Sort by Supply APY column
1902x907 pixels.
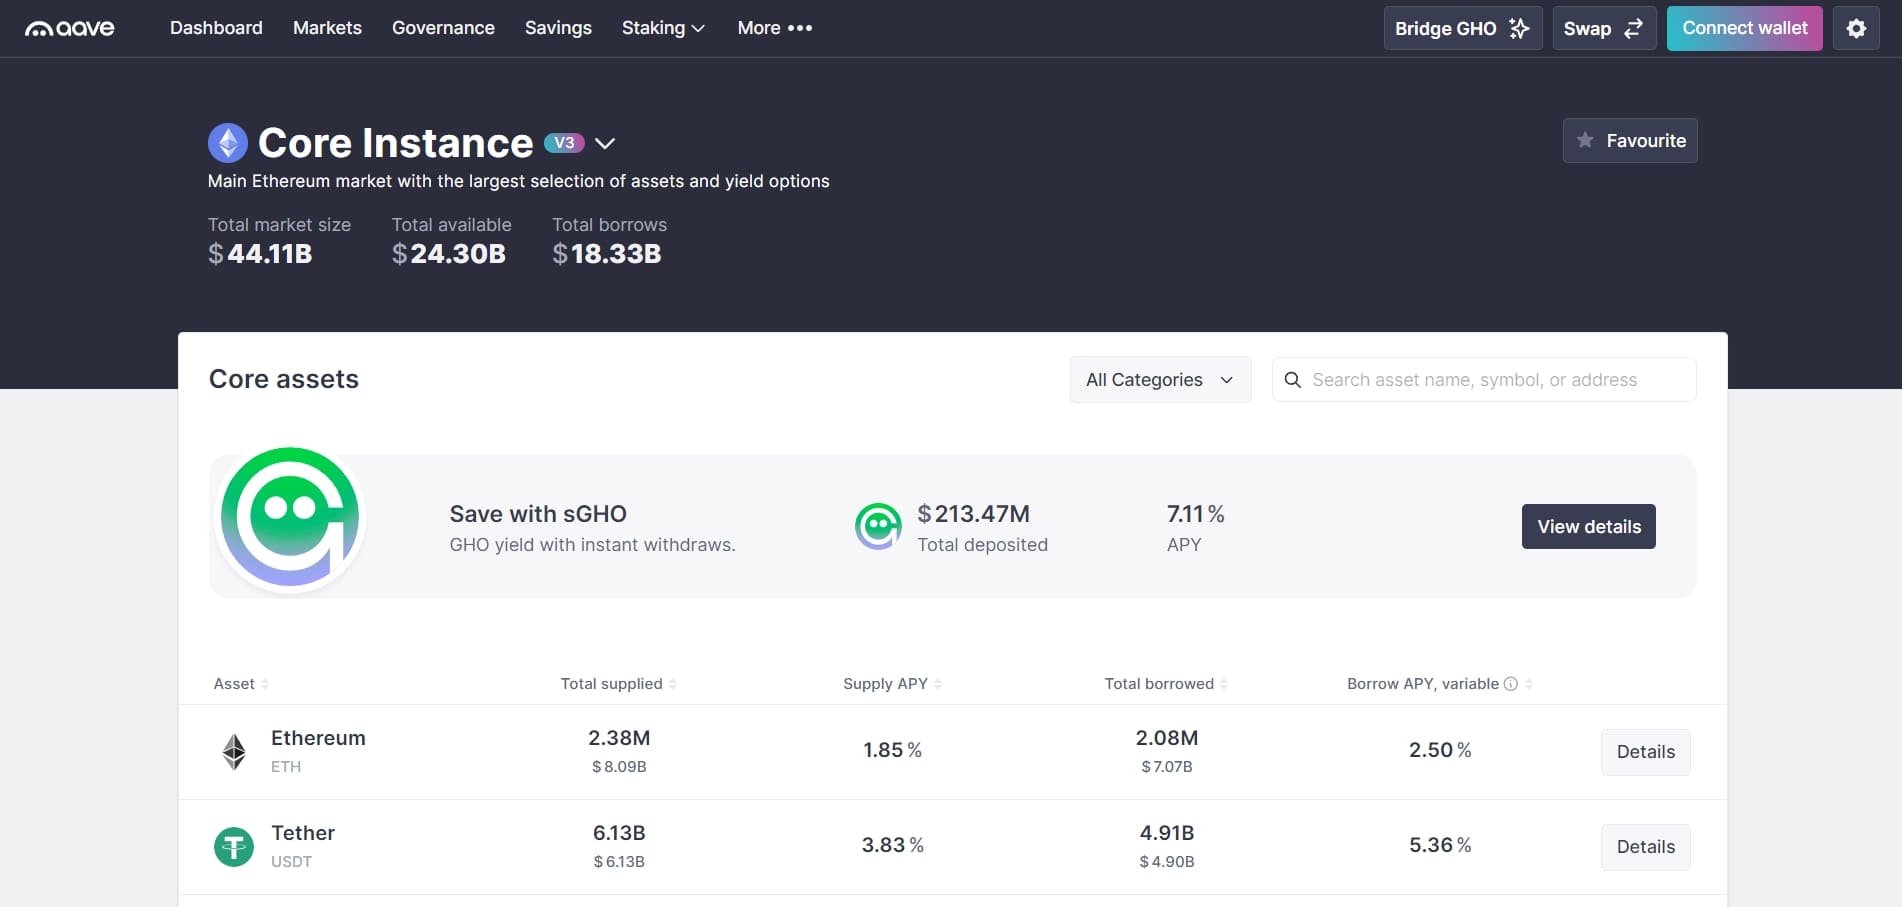892,684
